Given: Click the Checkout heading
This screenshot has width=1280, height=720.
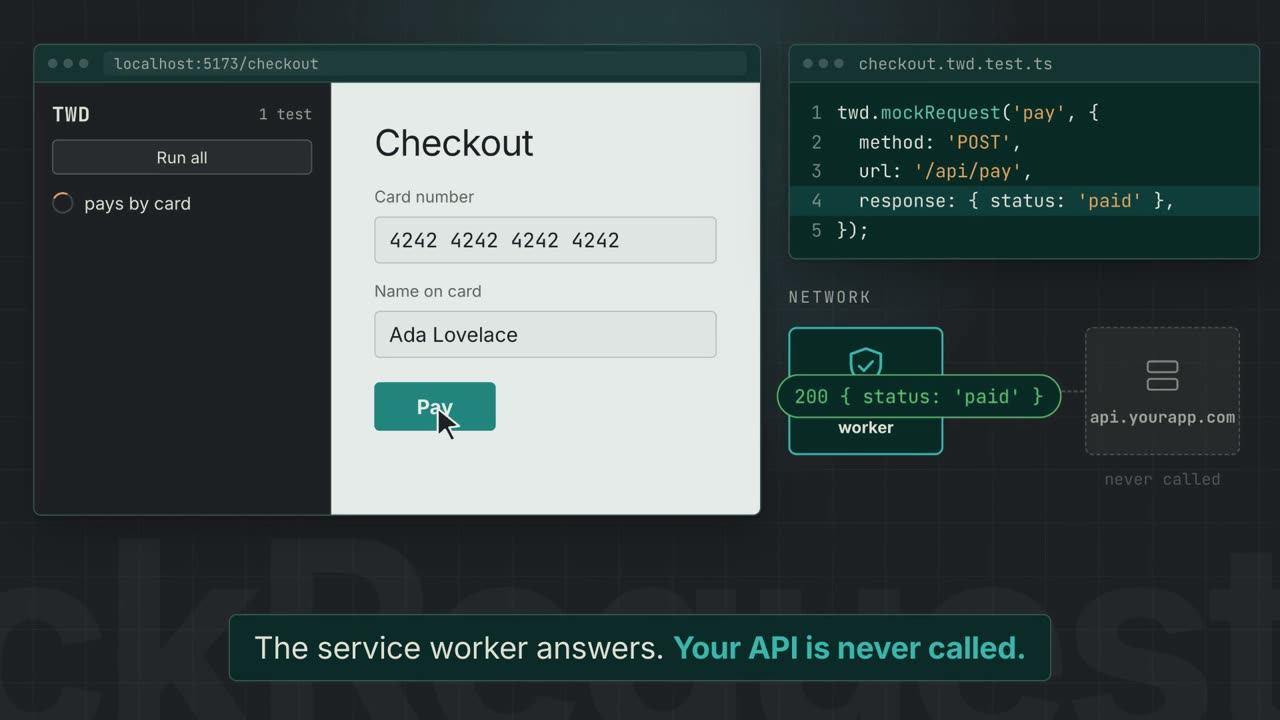Looking at the screenshot, I should (x=454, y=143).
